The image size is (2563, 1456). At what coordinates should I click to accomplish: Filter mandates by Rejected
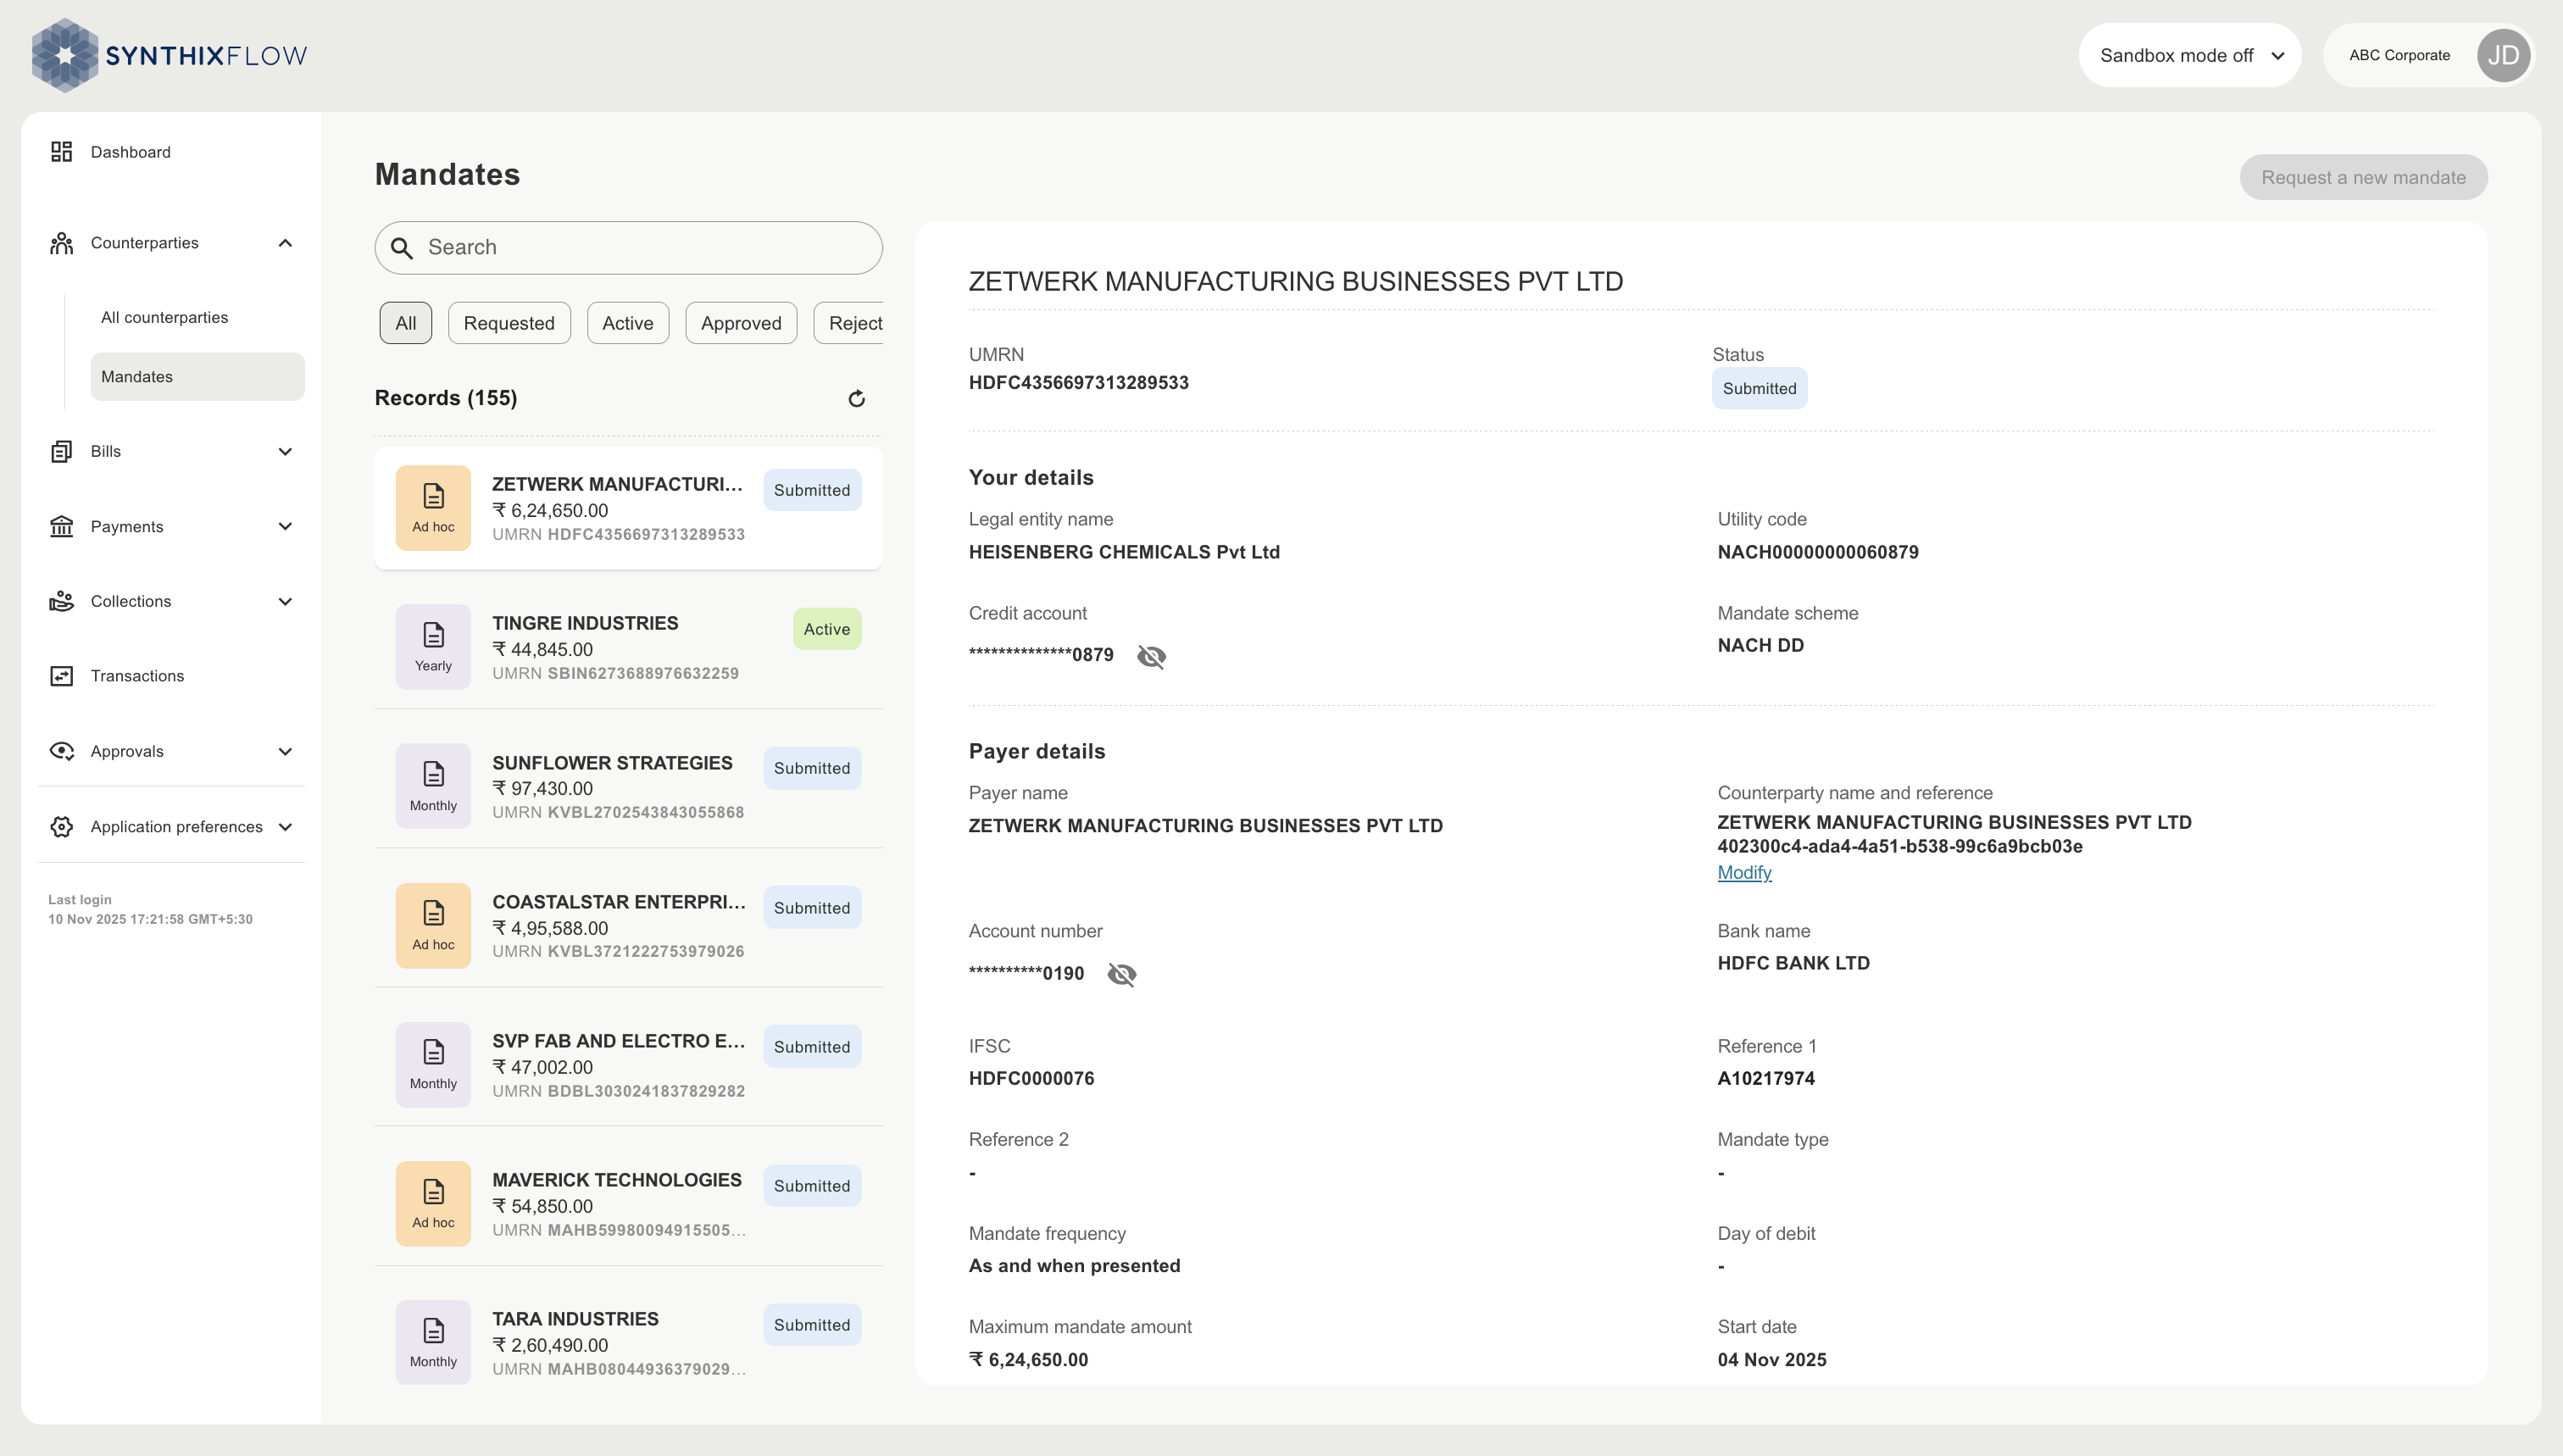(x=849, y=323)
